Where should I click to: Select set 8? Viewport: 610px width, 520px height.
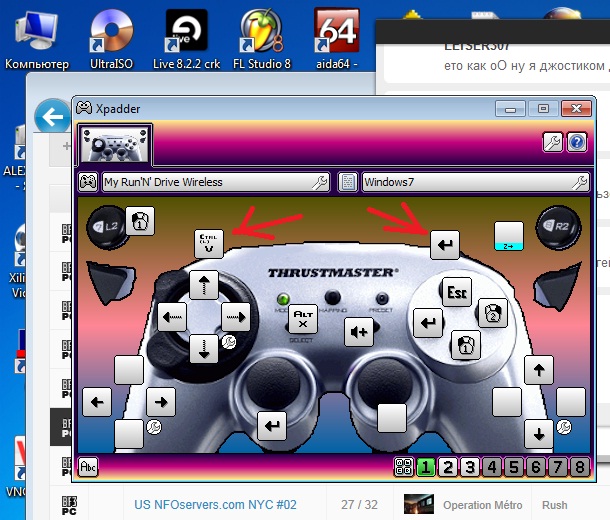click(580, 467)
